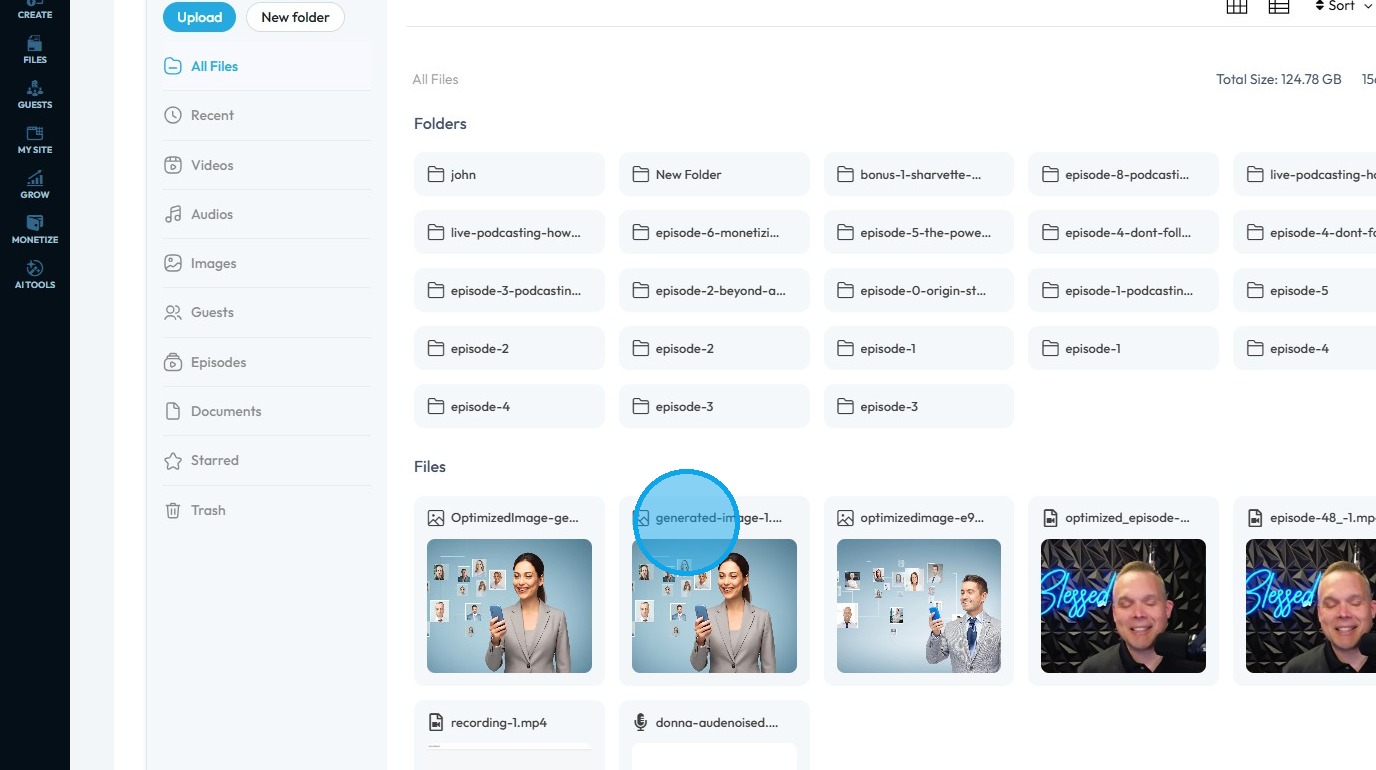Open the john folder
This screenshot has height=770, width=1376.
[509, 174]
